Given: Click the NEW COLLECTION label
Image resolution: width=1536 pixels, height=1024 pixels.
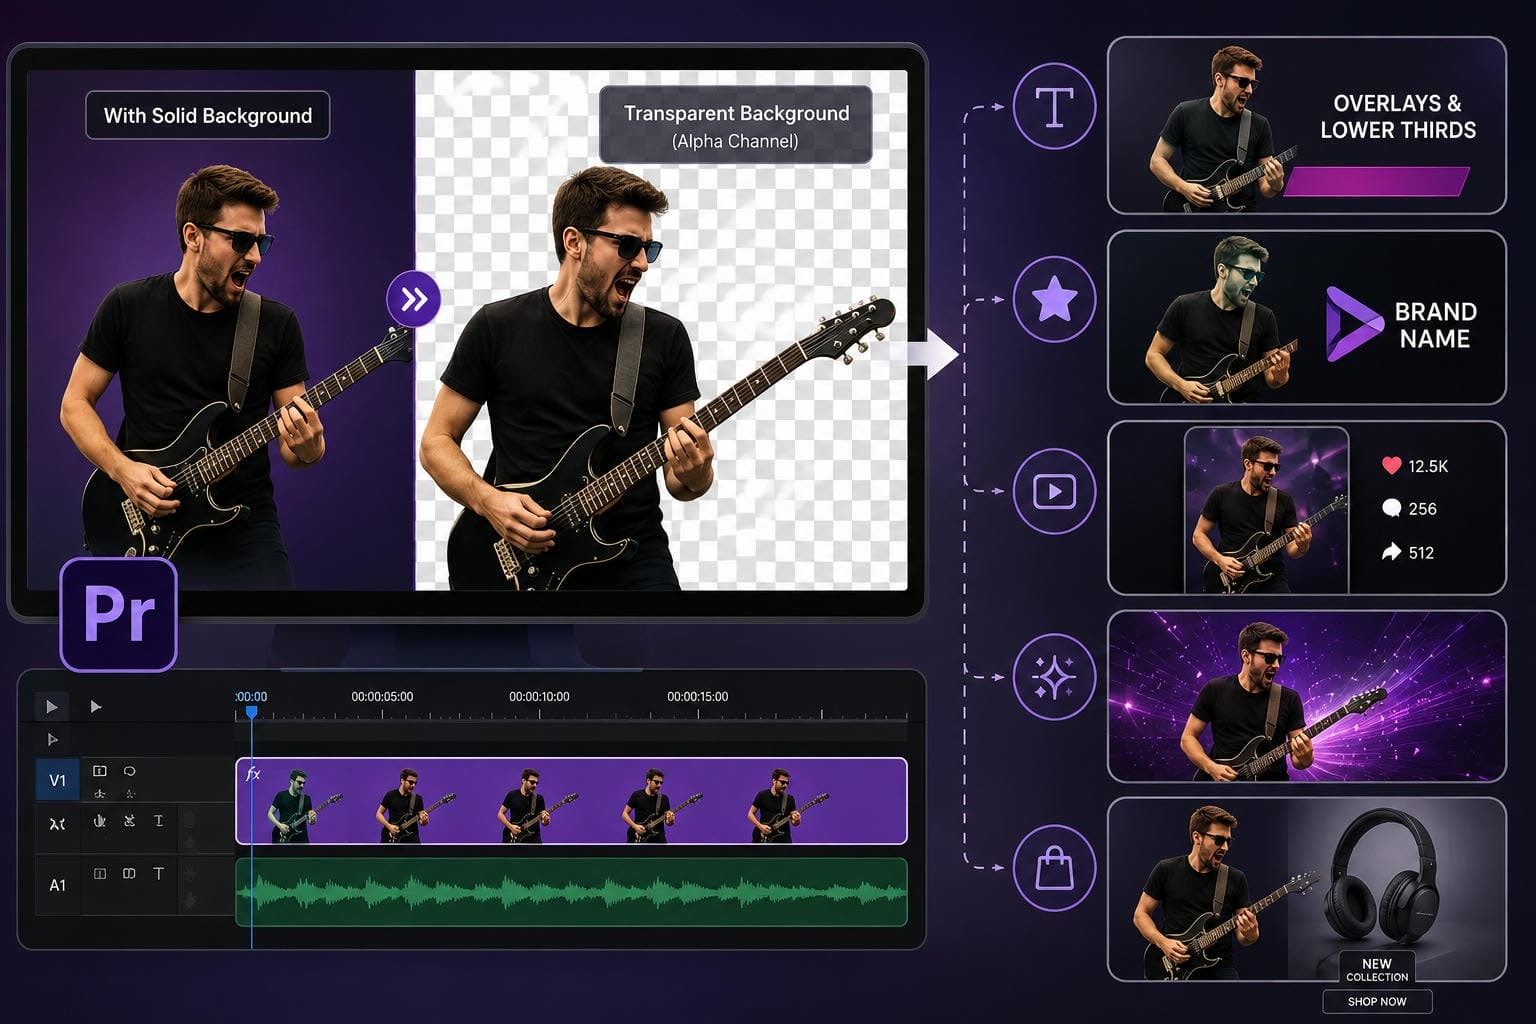Looking at the screenshot, I should [1377, 970].
